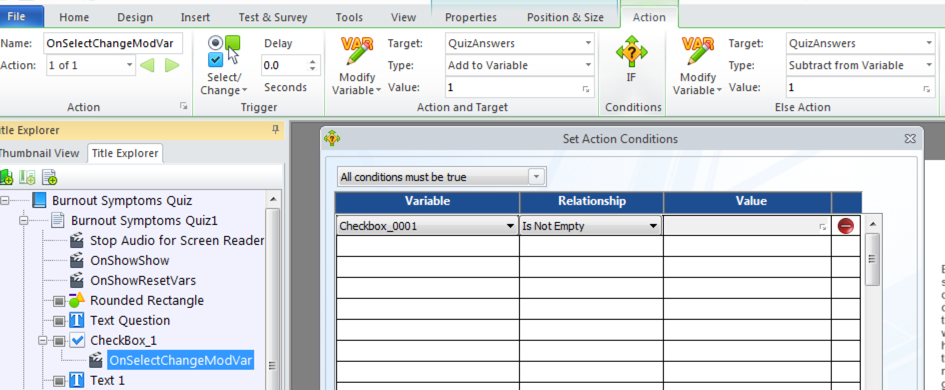Collapse the CheckBox_1 tree node
The width and height of the screenshot is (945, 390).
pos(43,341)
